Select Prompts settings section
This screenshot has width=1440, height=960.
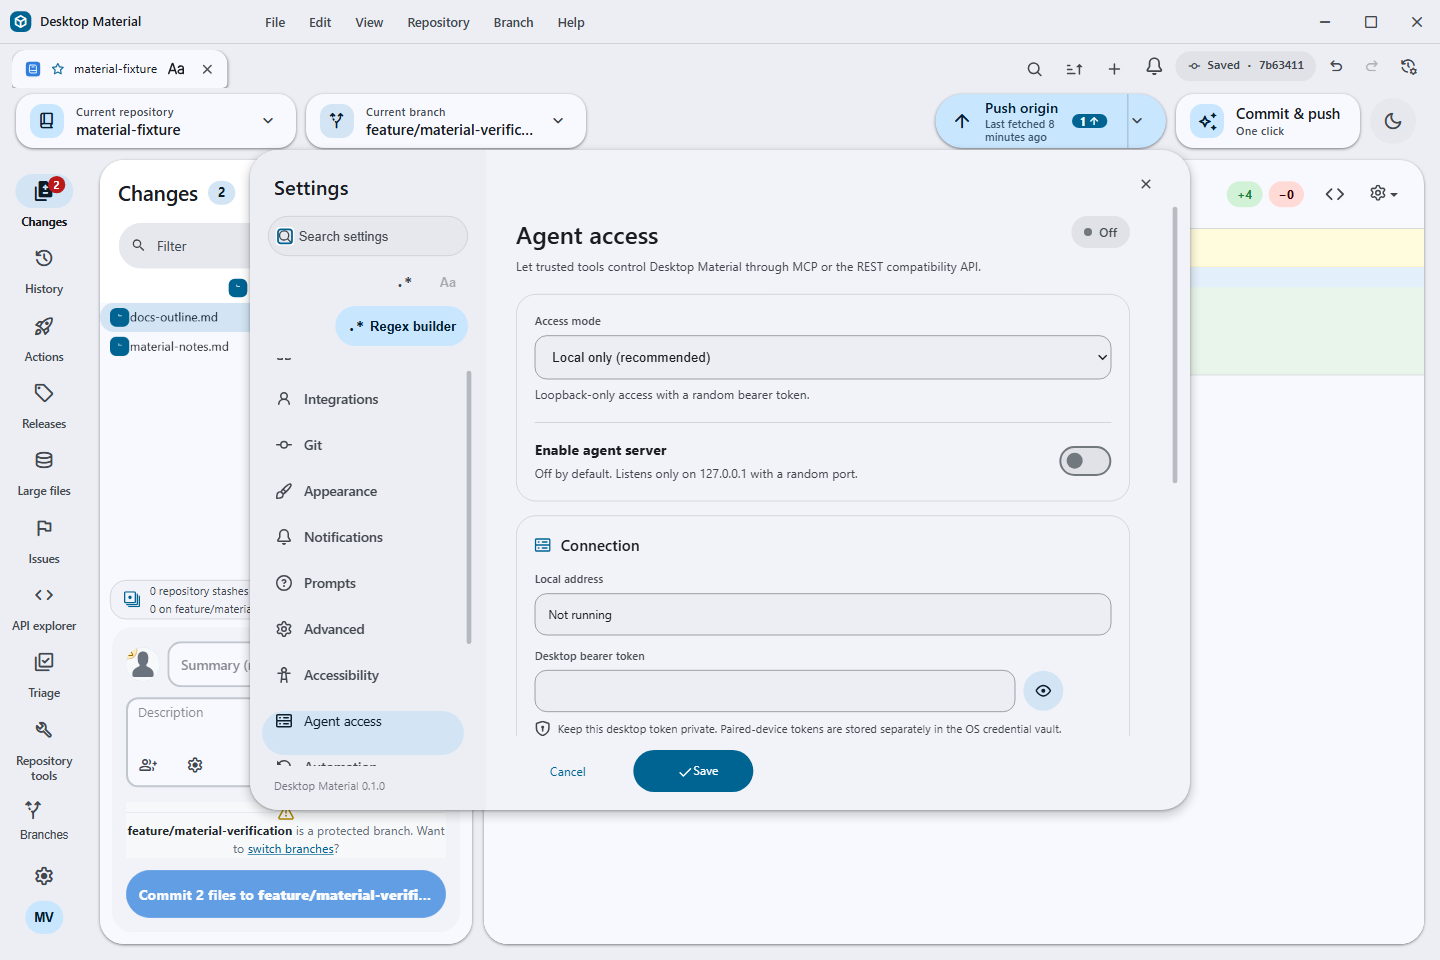[x=363, y=583]
